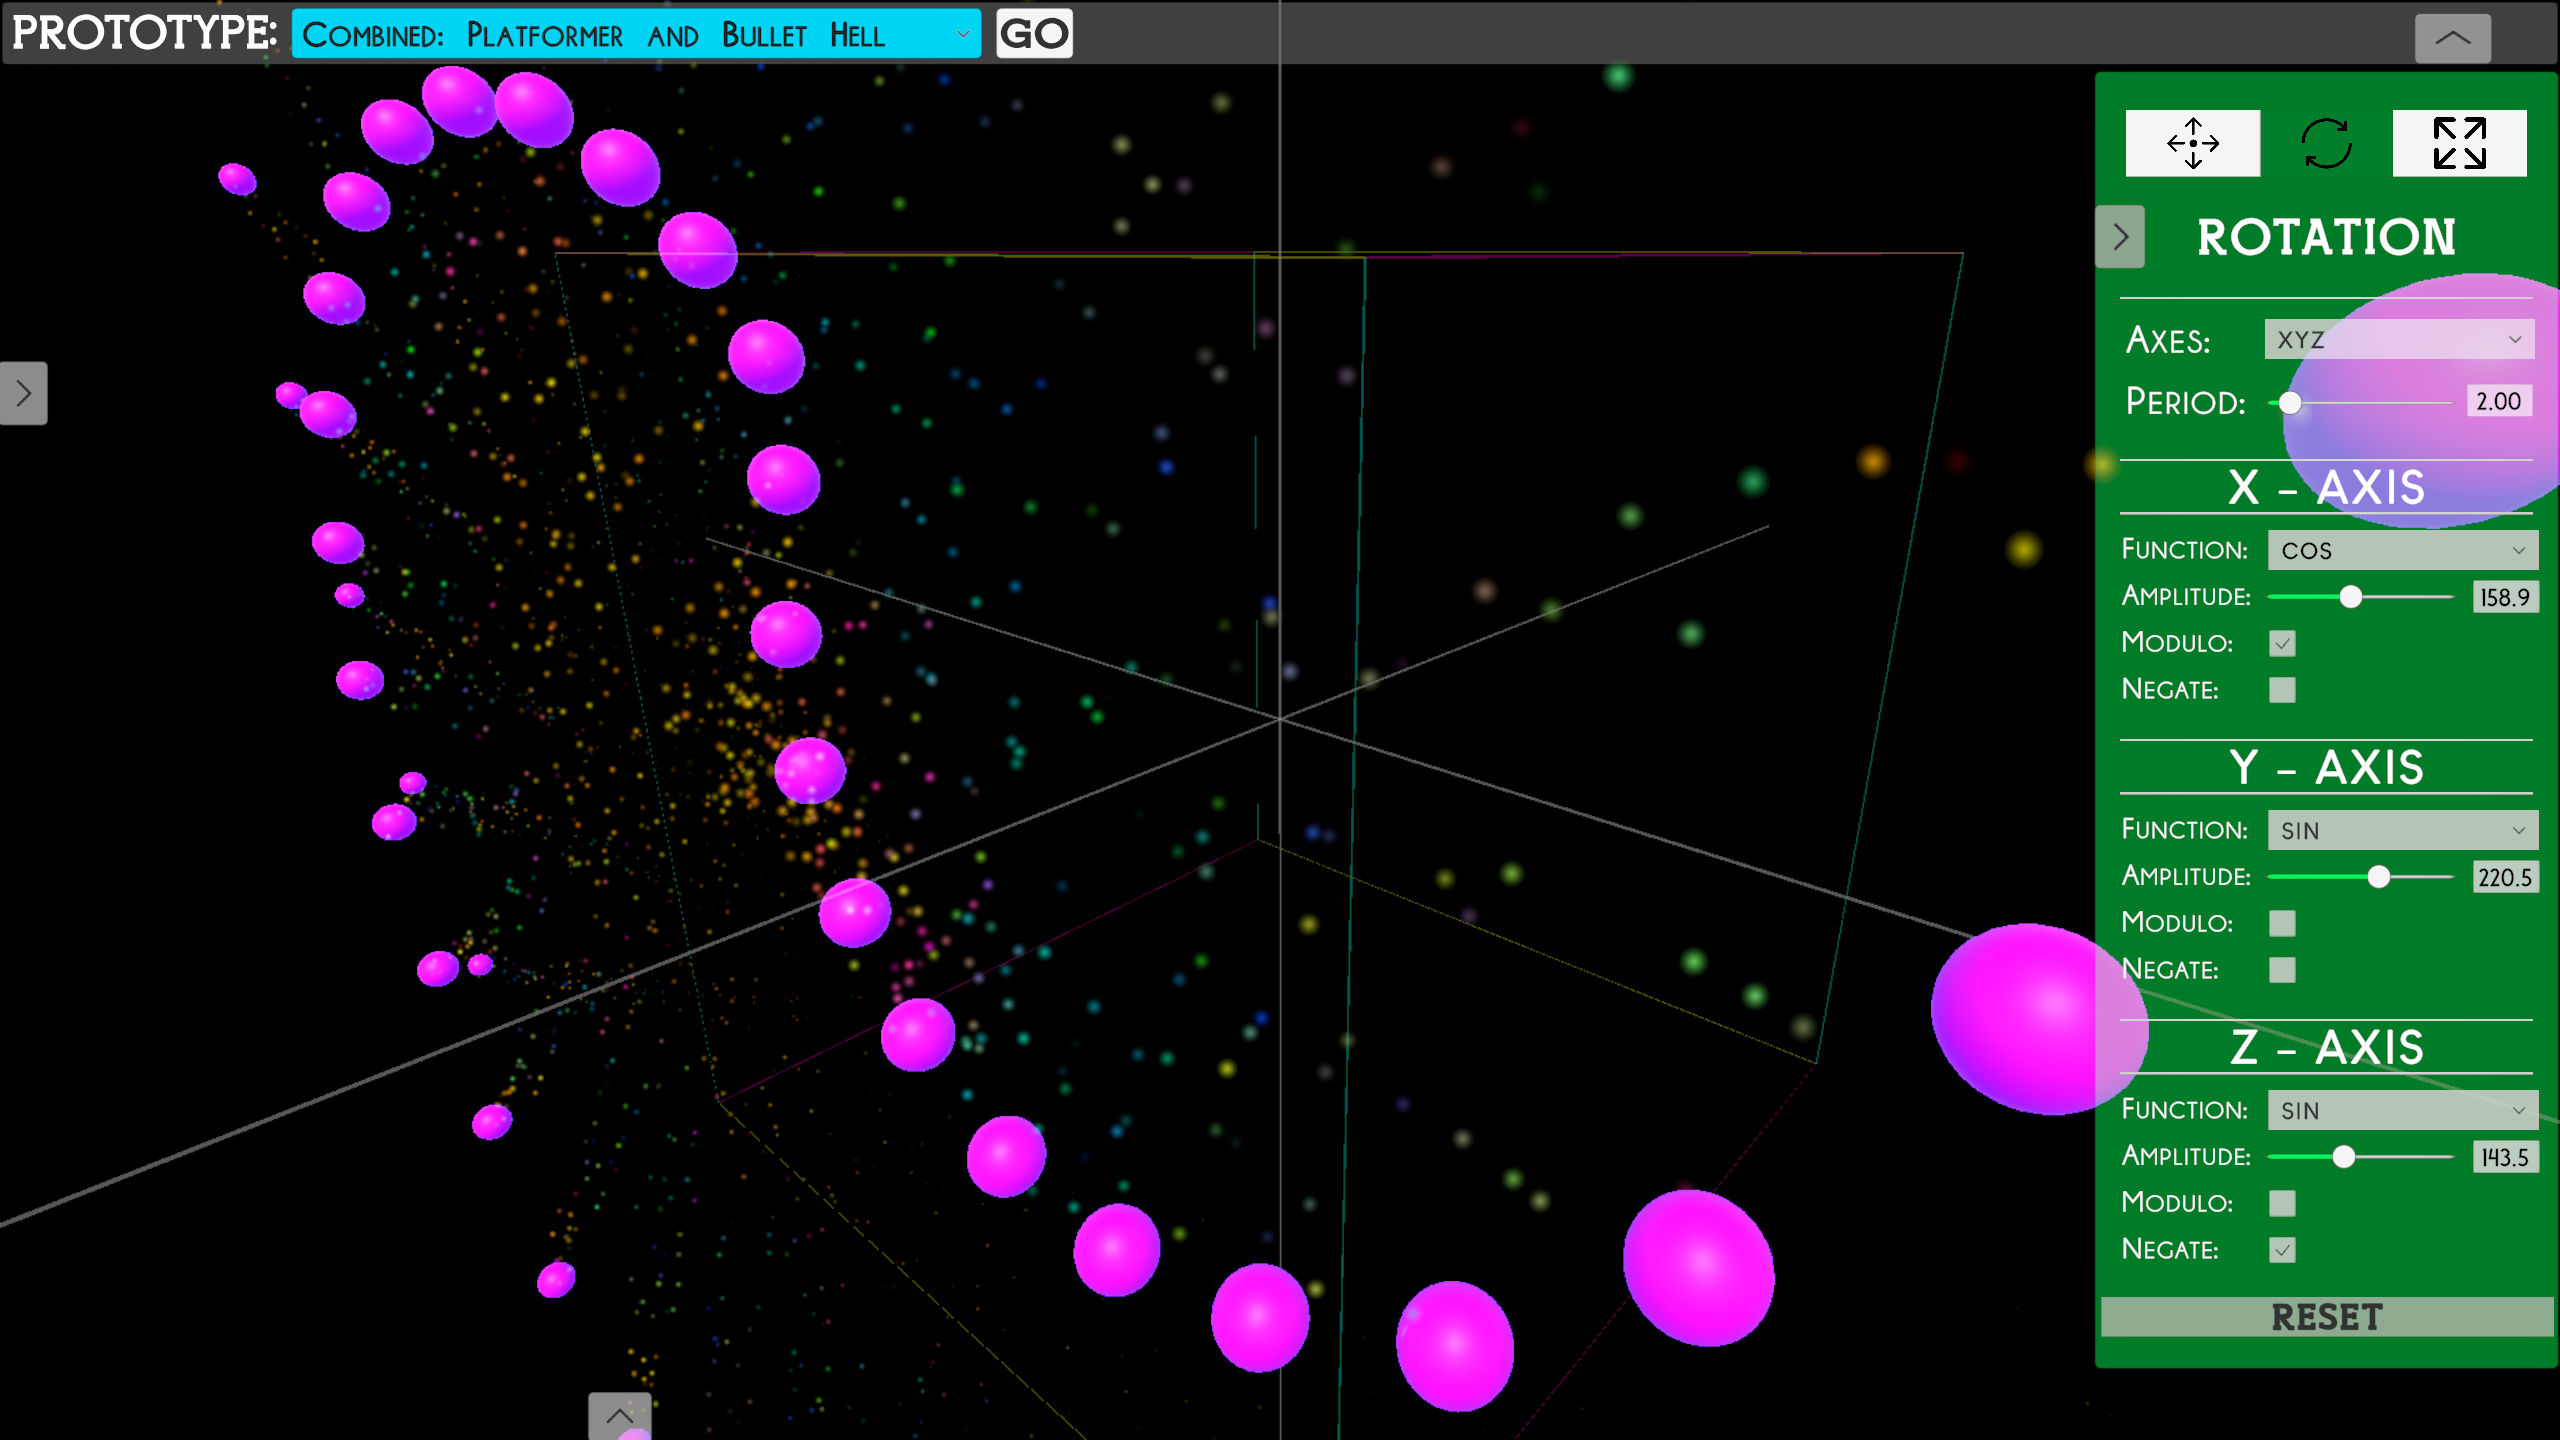Enable the Y-Axis Negate checkbox
Image resolution: width=2560 pixels, height=1440 pixels.
coord(2282,969)
